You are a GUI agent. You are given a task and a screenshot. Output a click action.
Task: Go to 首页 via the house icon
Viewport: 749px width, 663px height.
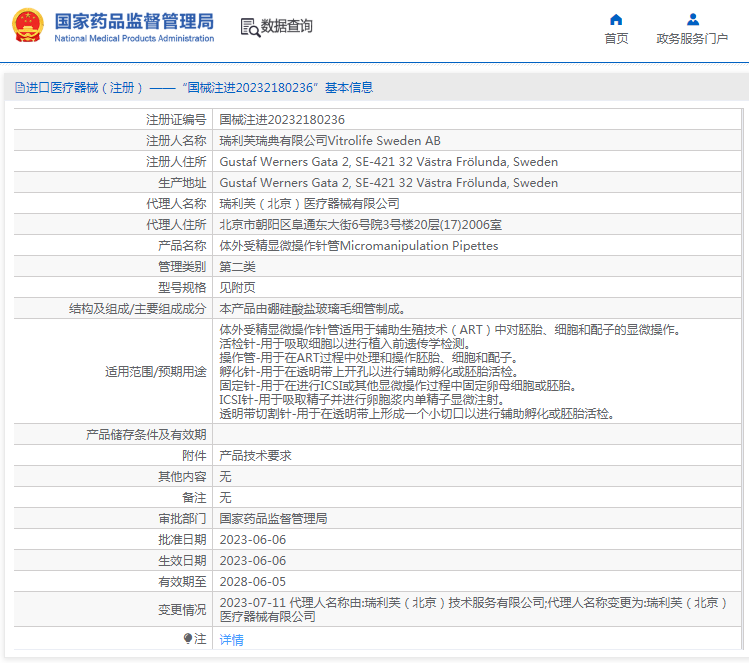click(616, 20)
